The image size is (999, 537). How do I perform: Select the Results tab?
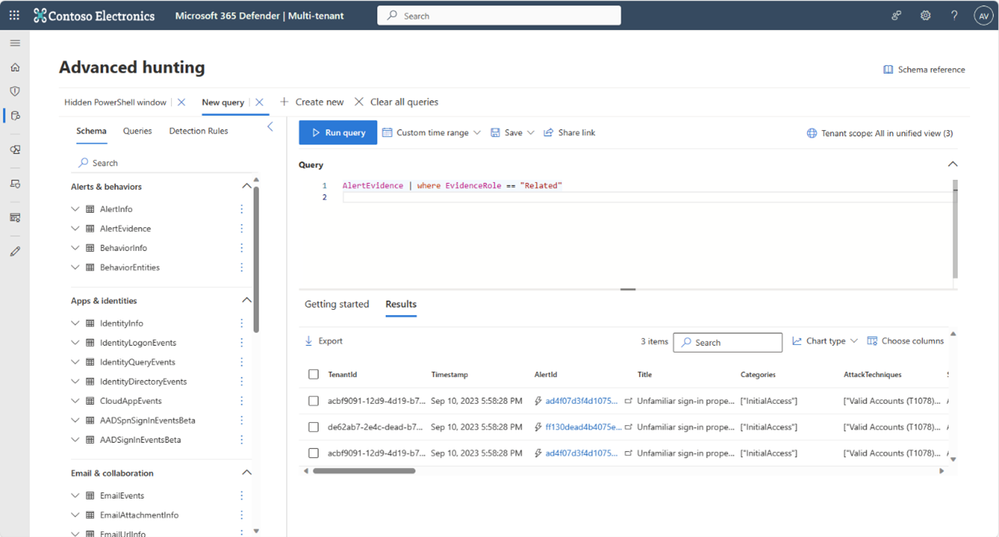tap(401, 304)
